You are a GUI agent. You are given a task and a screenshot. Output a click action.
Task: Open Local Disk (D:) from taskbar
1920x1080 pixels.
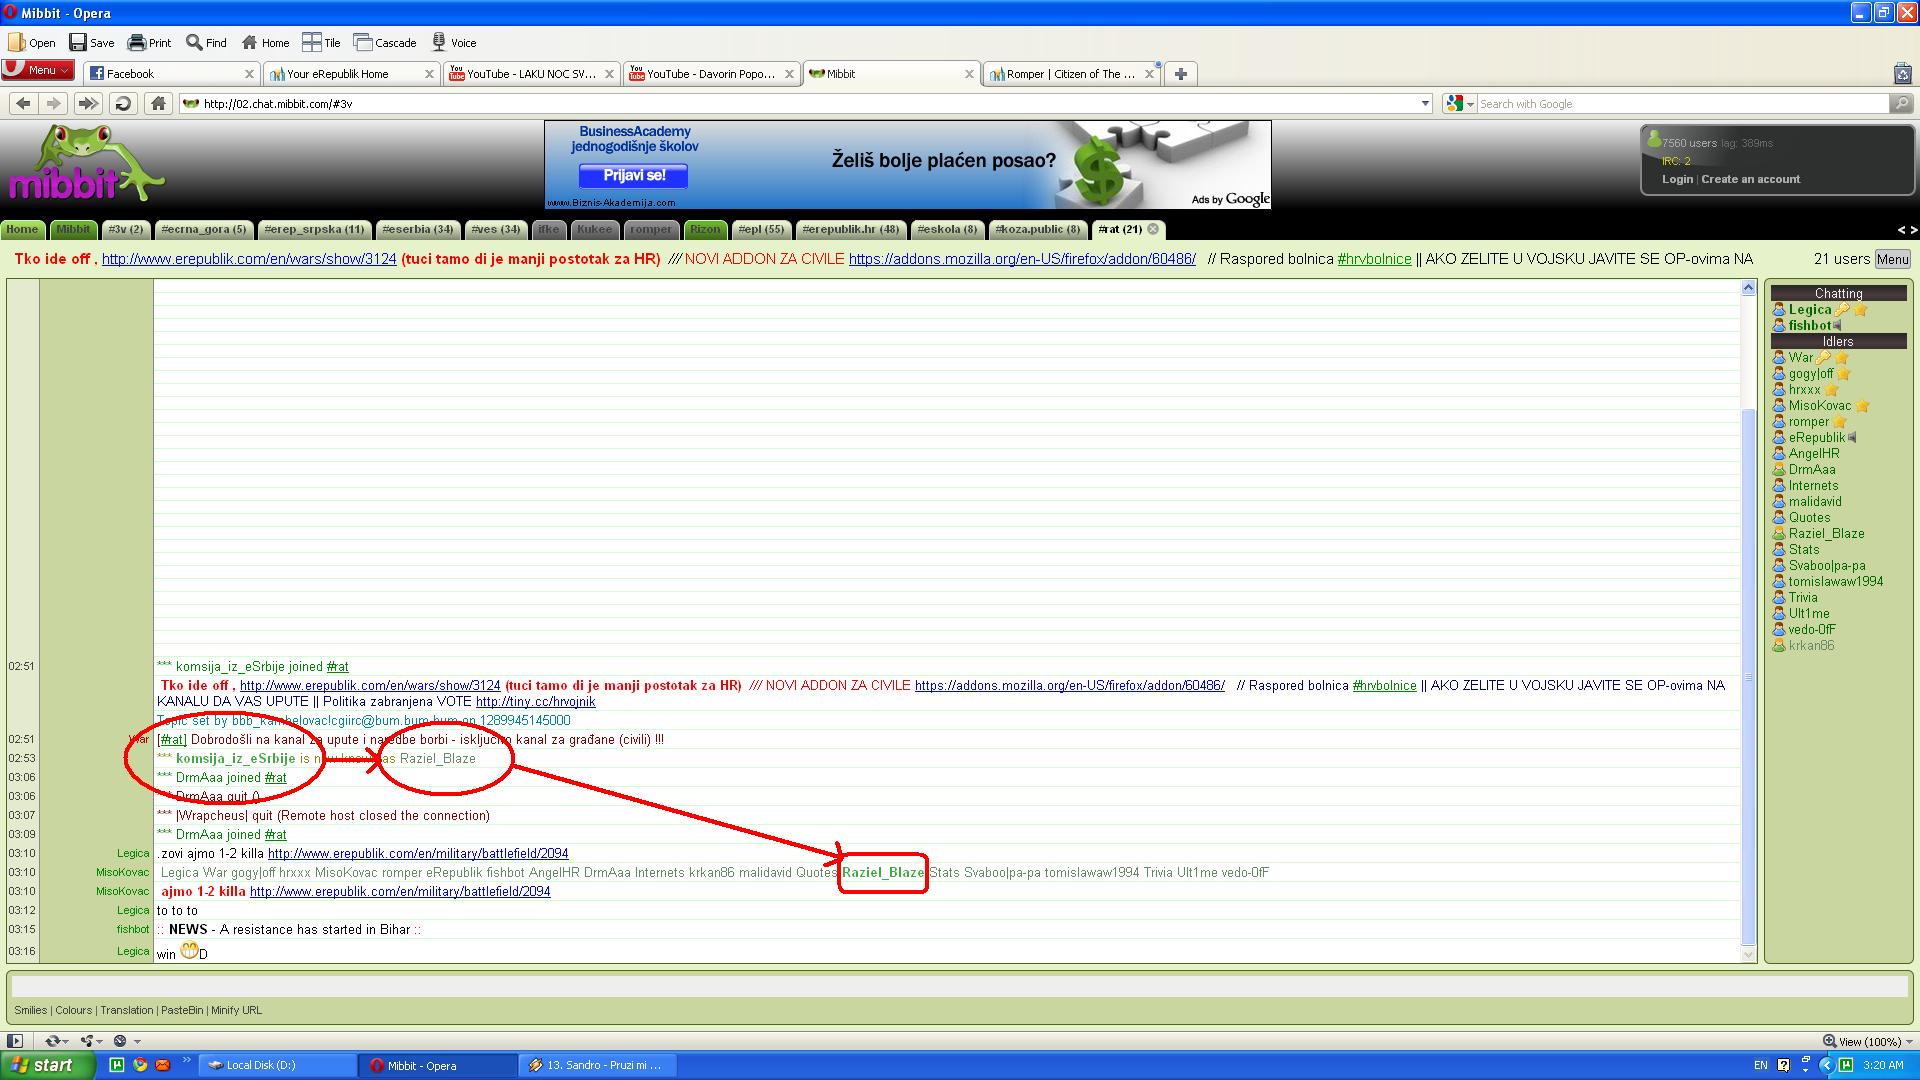pos(262,1065)
